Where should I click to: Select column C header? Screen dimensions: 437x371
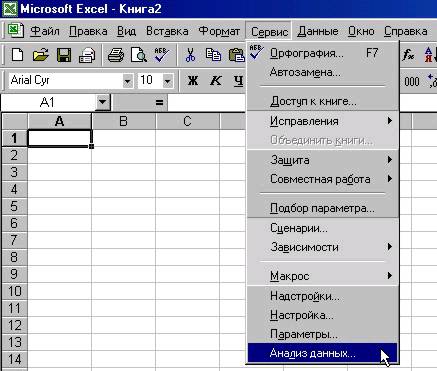tap(187, 121)
